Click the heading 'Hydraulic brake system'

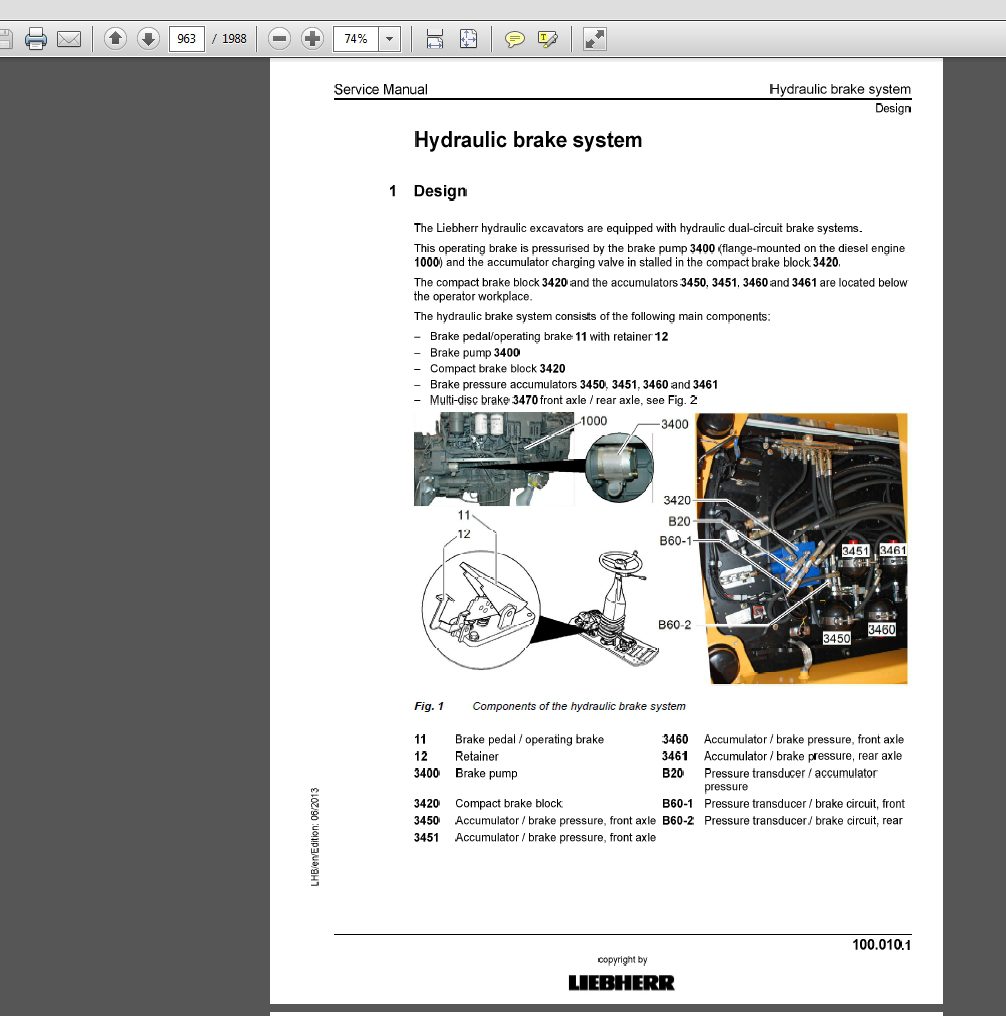coord(528,140)
